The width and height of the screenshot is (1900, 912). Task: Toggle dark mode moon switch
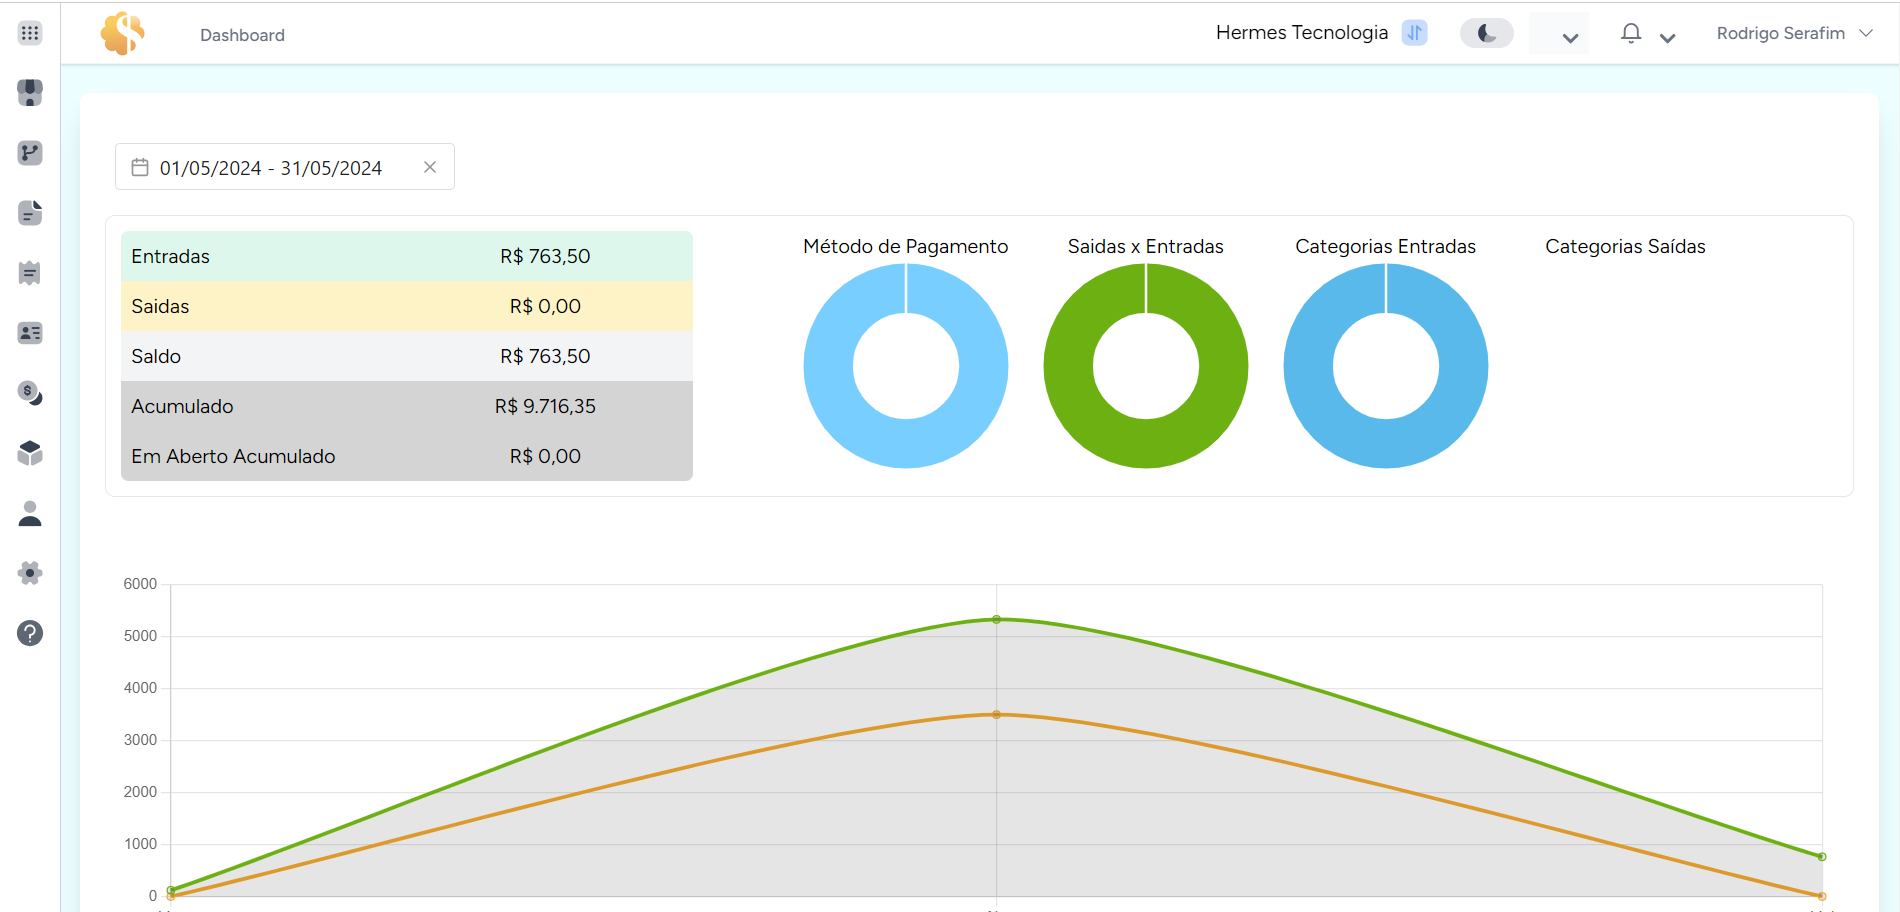point(1487,33)
